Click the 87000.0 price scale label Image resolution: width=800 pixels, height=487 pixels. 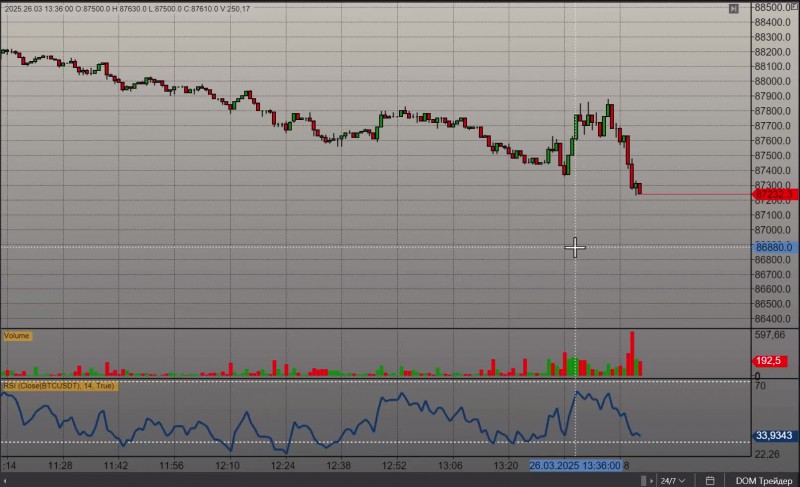point(772,230)
